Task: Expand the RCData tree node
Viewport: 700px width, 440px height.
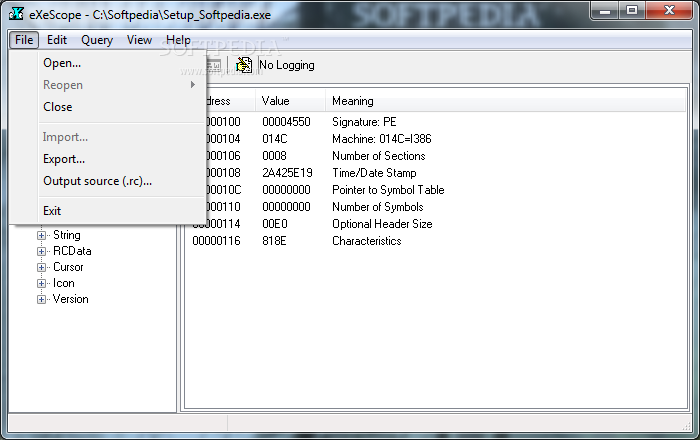Action: coord(41,251)
